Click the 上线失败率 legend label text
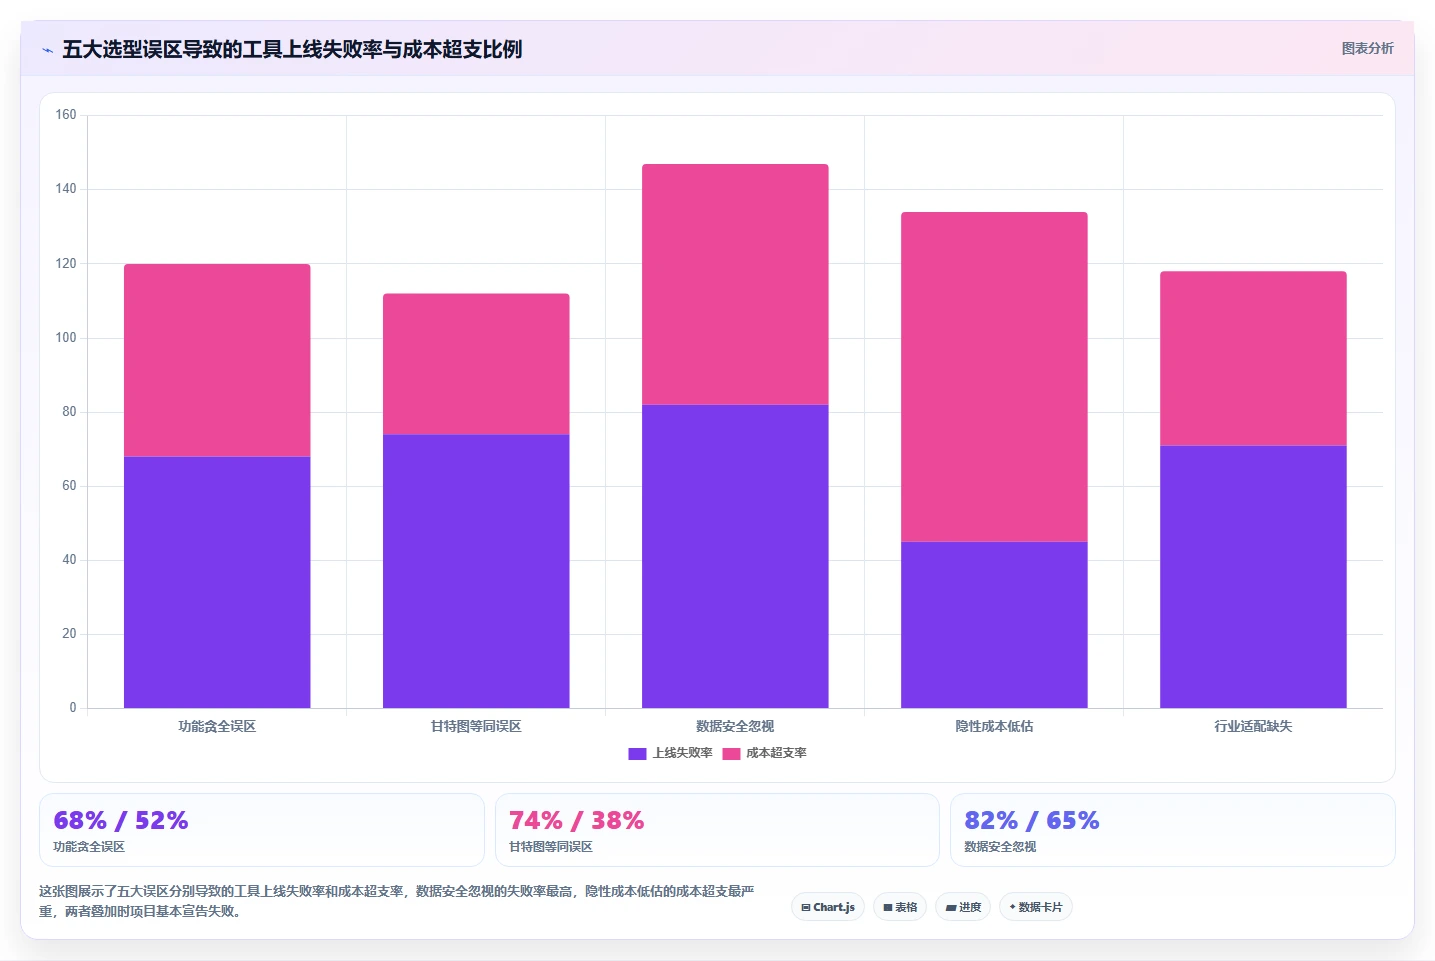The height and width of the screenshot is (961, 1435). (x=682, y=753)
